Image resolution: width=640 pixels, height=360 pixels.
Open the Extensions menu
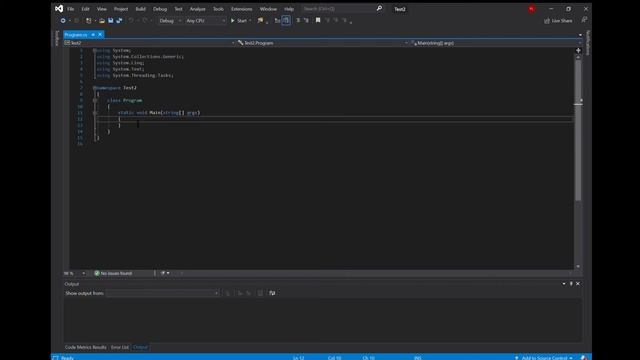pyautogui.click(x=242, y=9)
